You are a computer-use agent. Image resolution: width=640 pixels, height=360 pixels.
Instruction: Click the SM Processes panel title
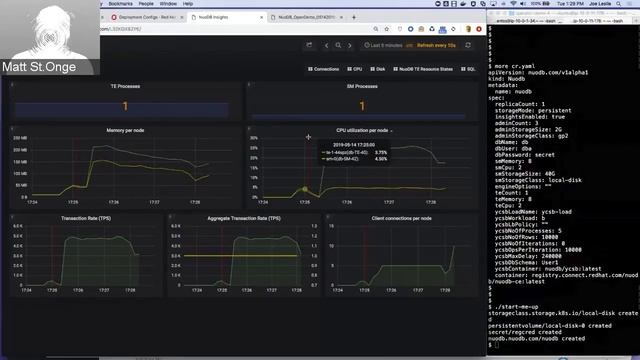pyautogui.click(x=362, y=86)
